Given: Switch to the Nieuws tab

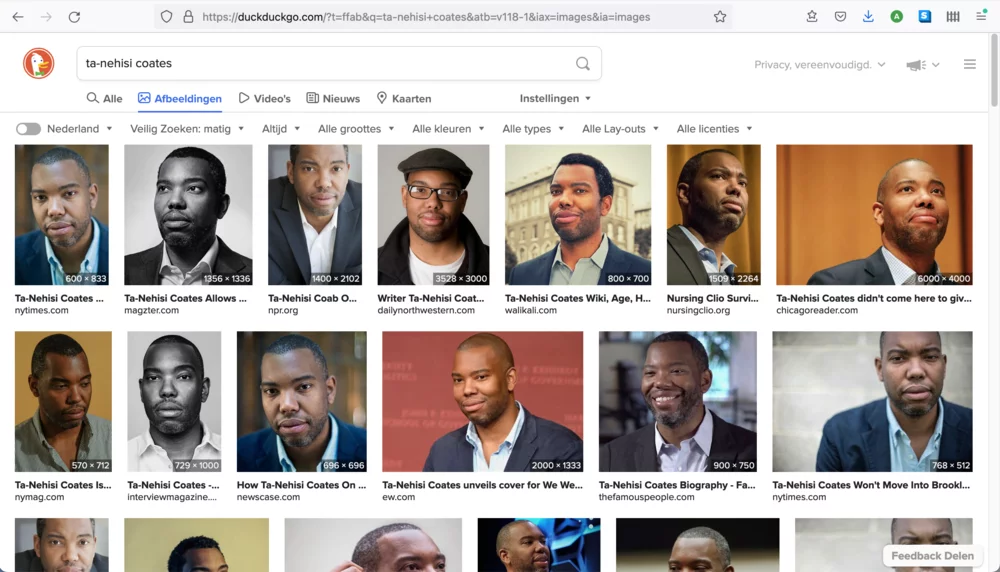Looking at the screenshot, I should click(333, 98).
